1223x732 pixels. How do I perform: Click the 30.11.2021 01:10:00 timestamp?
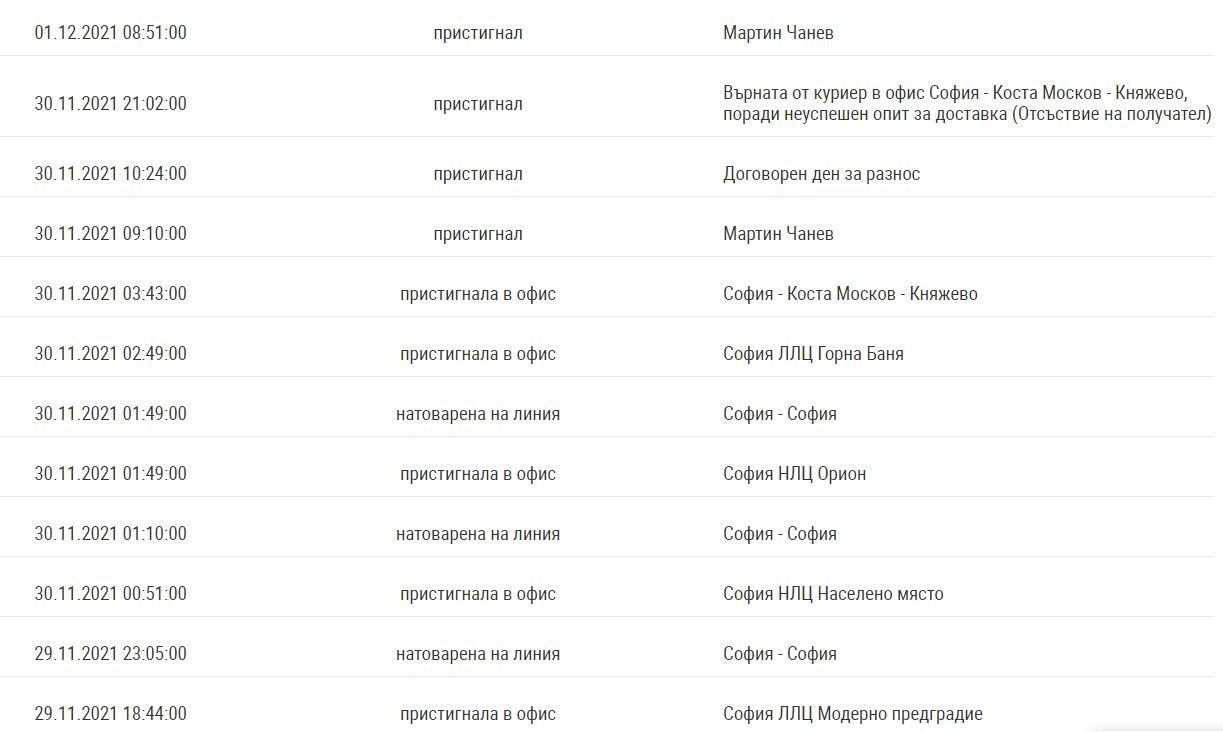click(110, 534)
